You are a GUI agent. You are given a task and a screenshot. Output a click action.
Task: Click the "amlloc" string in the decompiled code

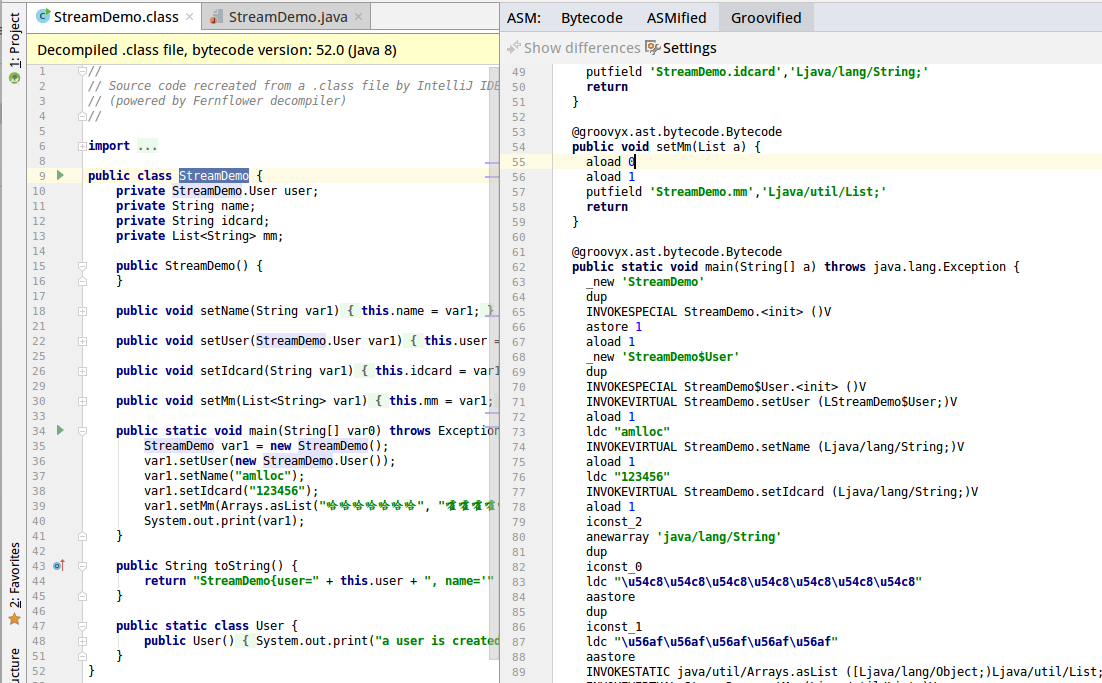(264, 476)
